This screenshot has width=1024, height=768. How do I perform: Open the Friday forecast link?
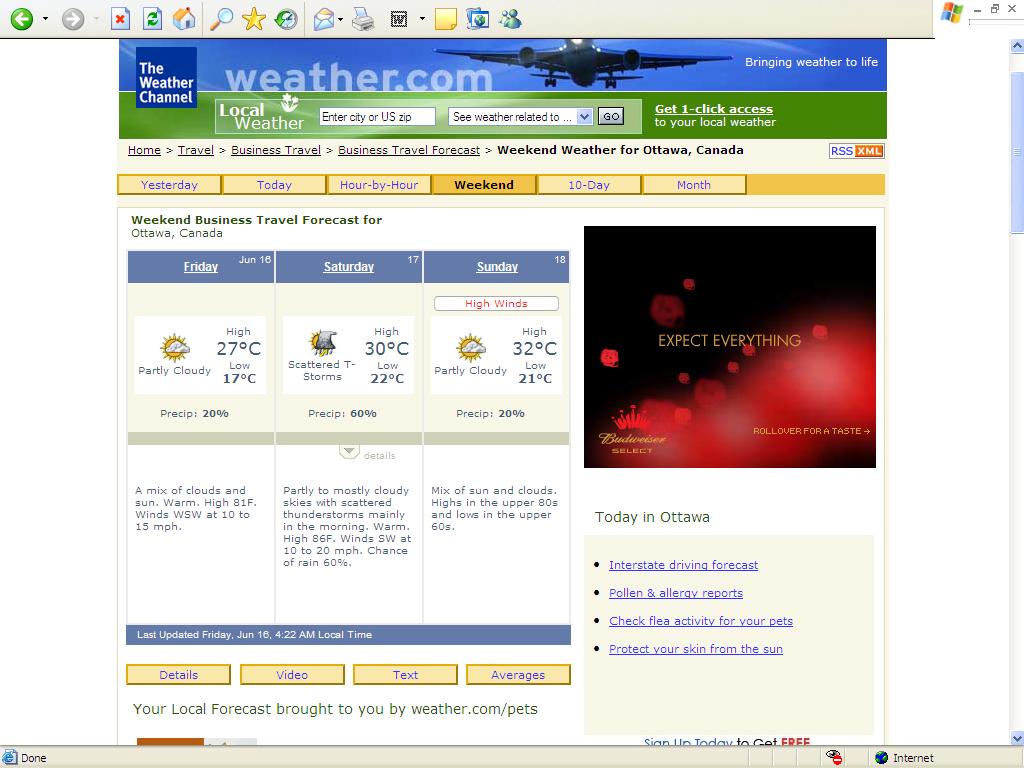200,266
